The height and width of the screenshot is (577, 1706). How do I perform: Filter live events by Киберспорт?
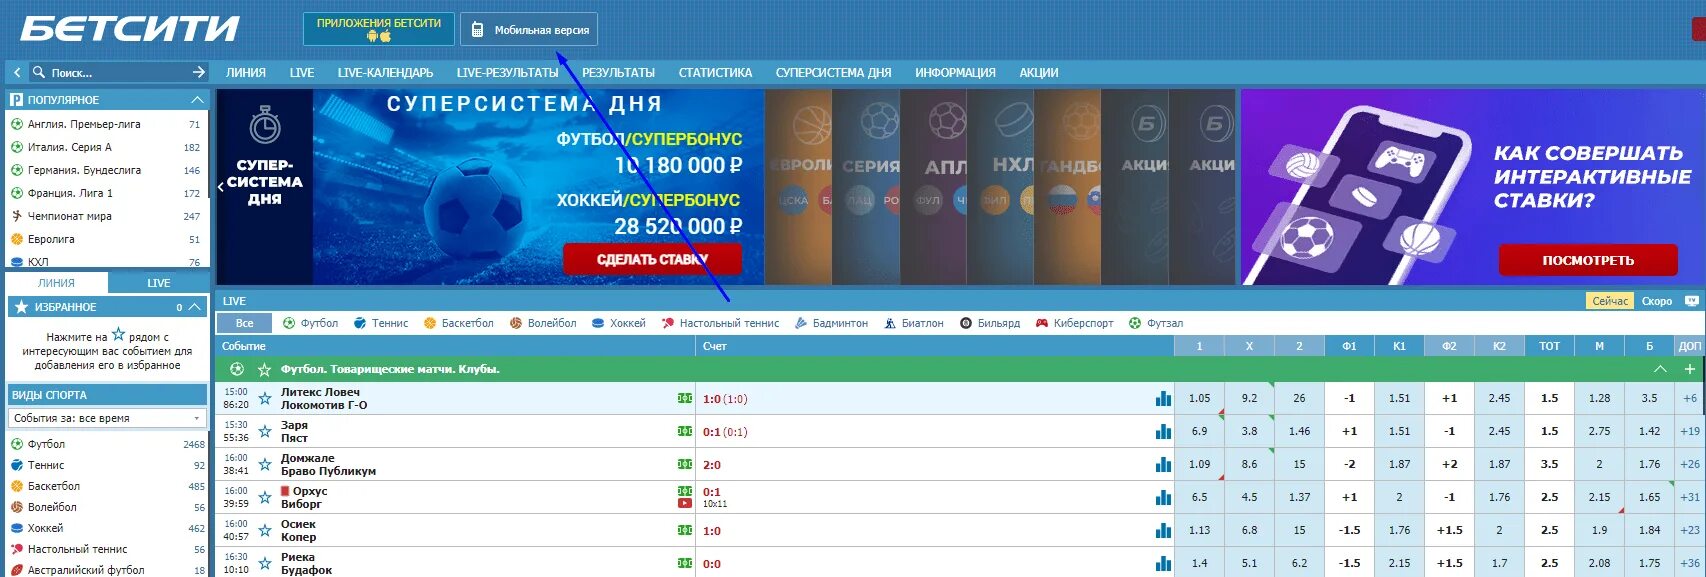(1074, 323)
